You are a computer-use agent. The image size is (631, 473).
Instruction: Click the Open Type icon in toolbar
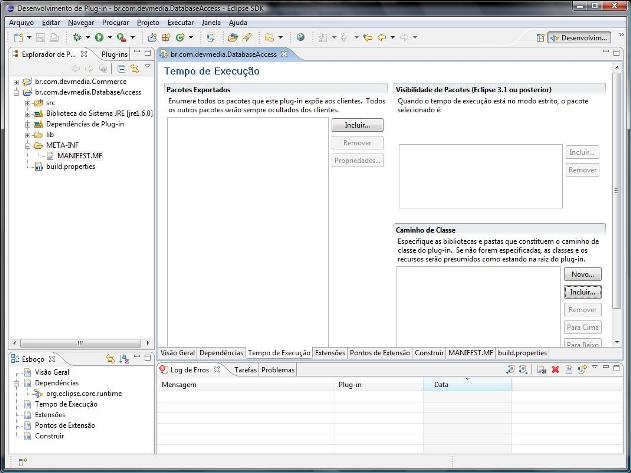click(x=233, y=37)
